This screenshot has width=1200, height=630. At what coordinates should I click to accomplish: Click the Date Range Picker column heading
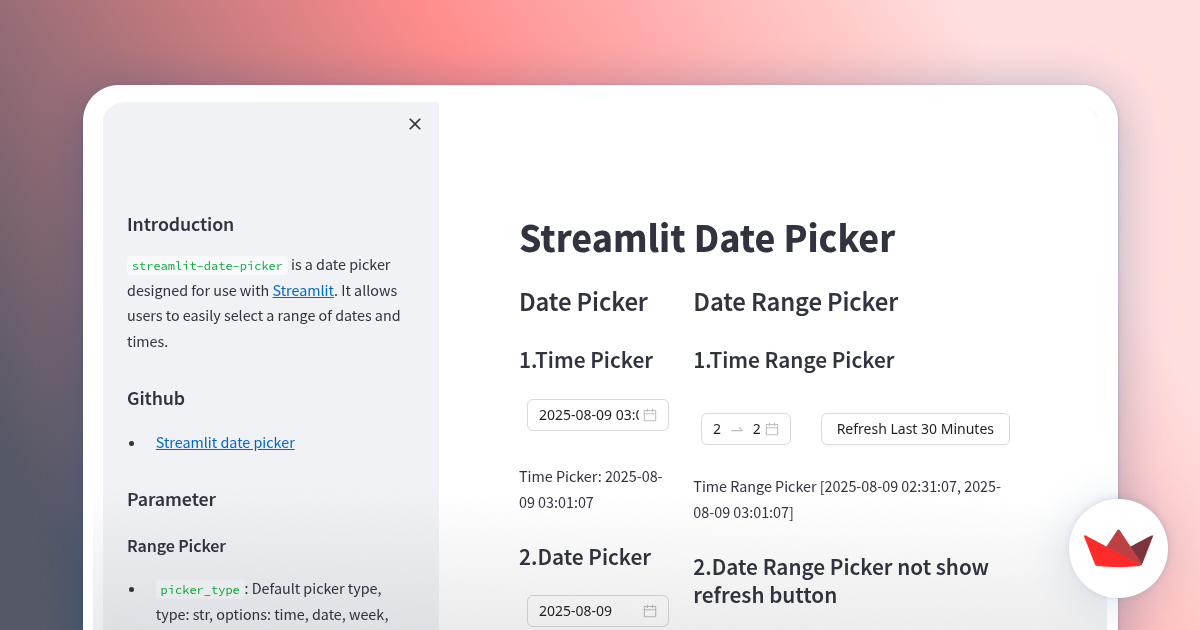tap(796, 302)
